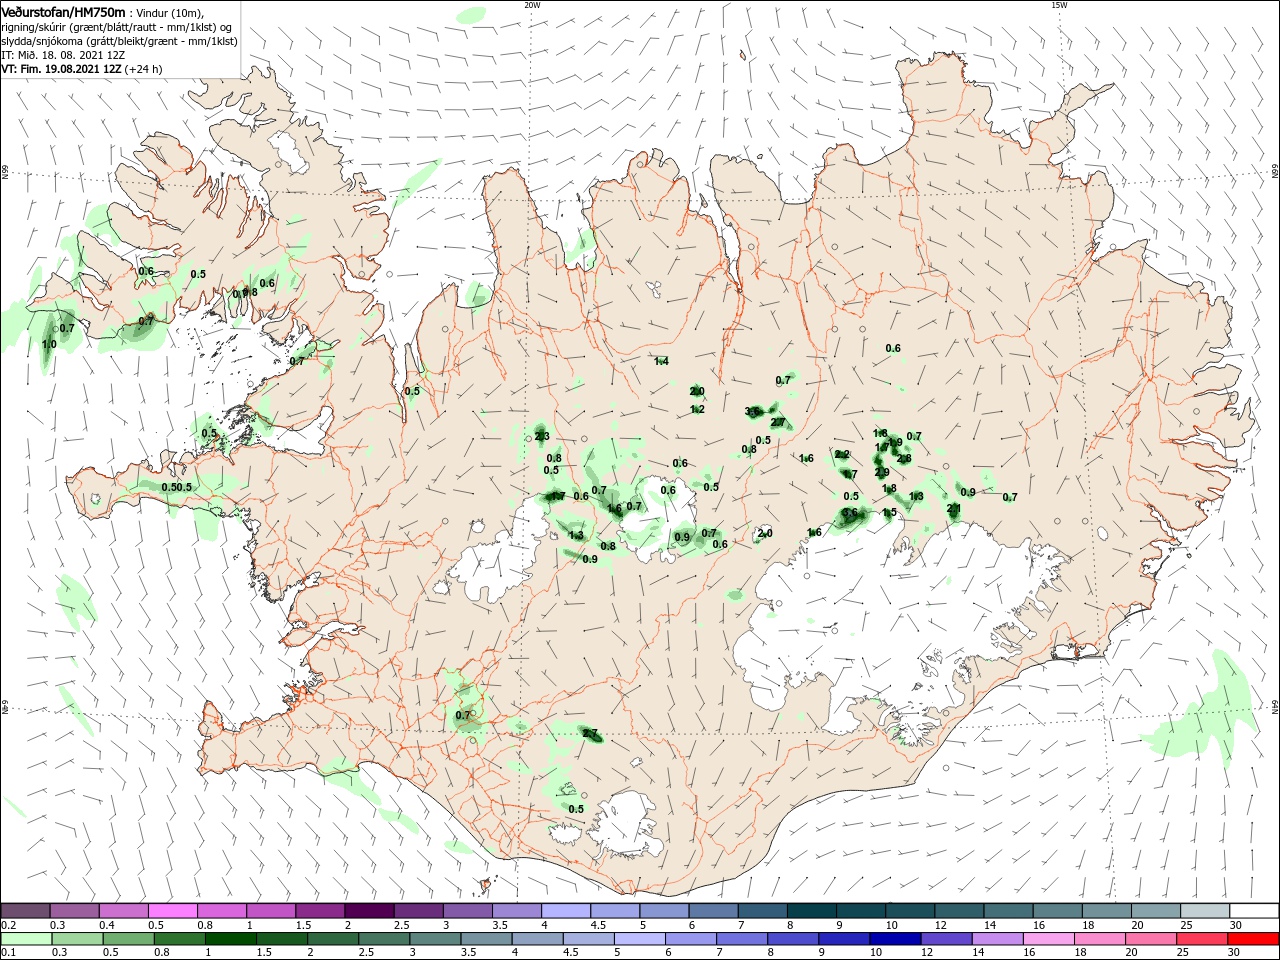Click the dark blue 10–12 swatch in bottom legend row
The image size is (1280, 960).
[895, 939]
